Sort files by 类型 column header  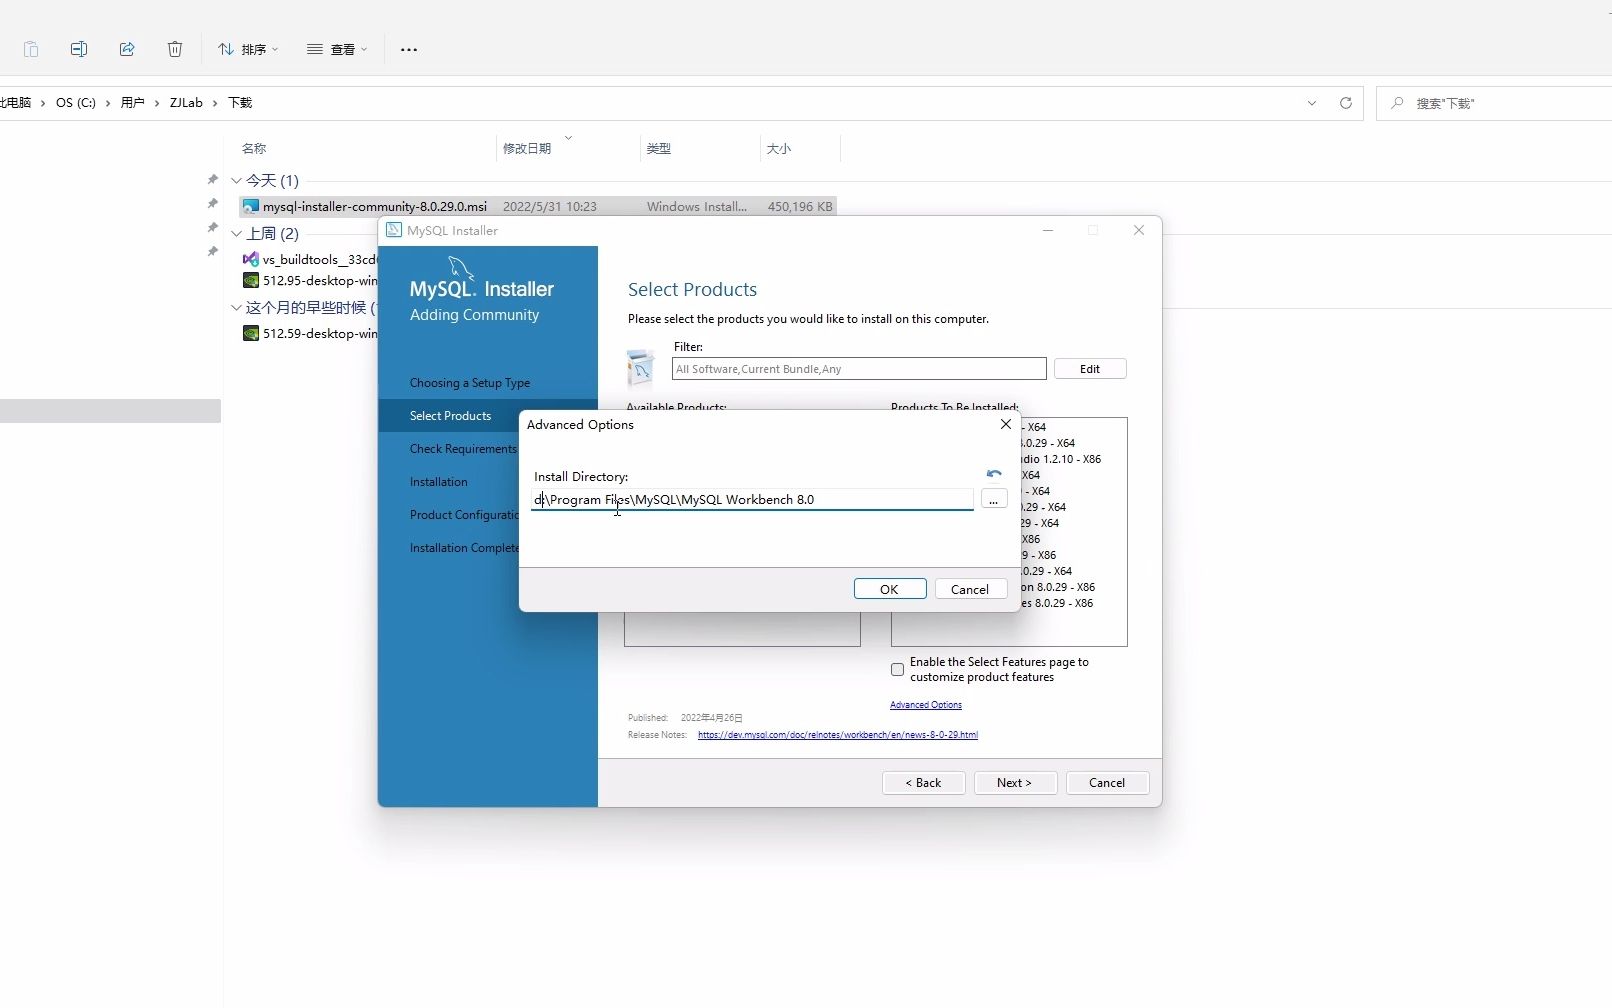[x=658, y=148]
